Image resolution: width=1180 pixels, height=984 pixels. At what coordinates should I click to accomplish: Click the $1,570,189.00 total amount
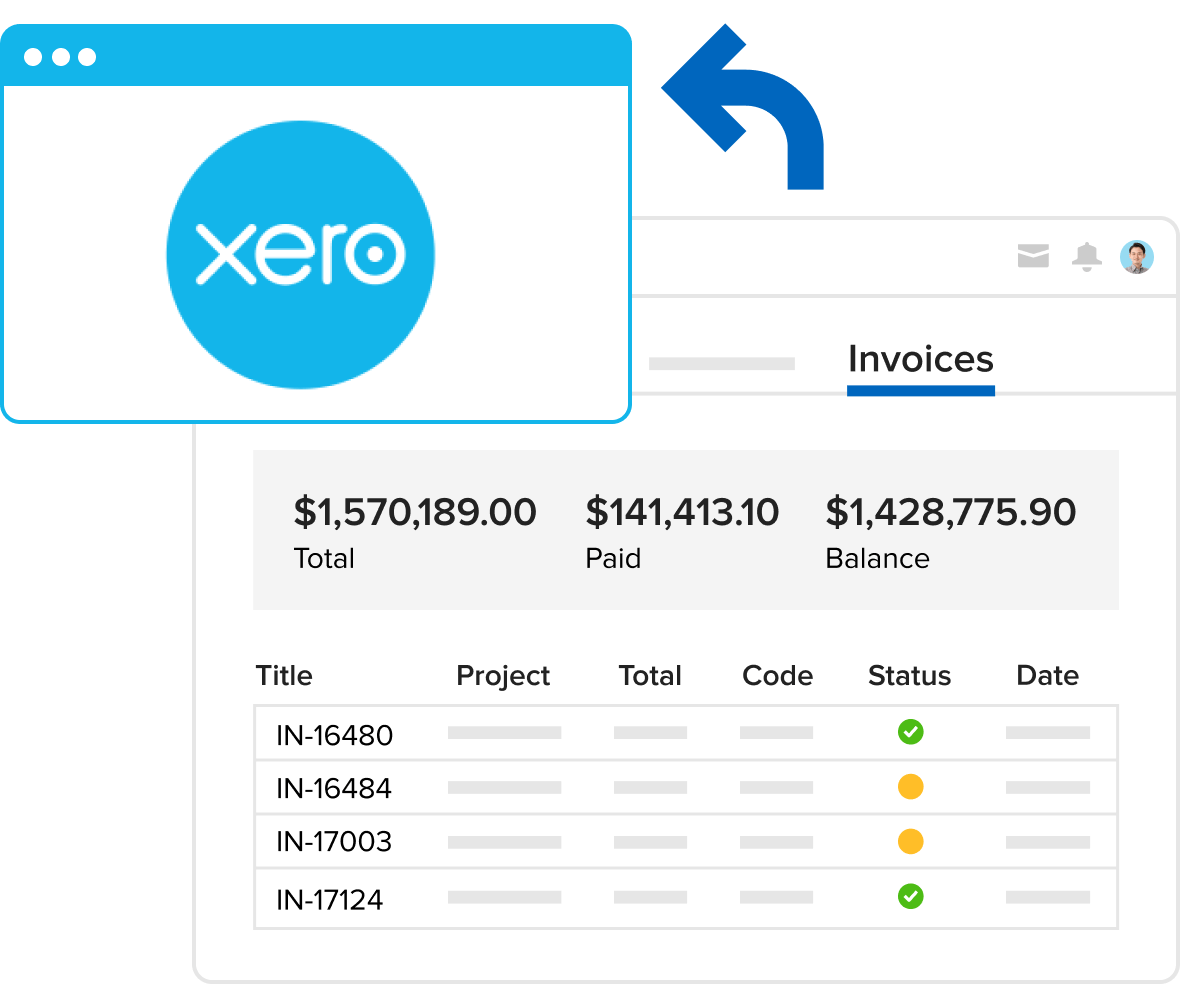click(x=415, y=512)
